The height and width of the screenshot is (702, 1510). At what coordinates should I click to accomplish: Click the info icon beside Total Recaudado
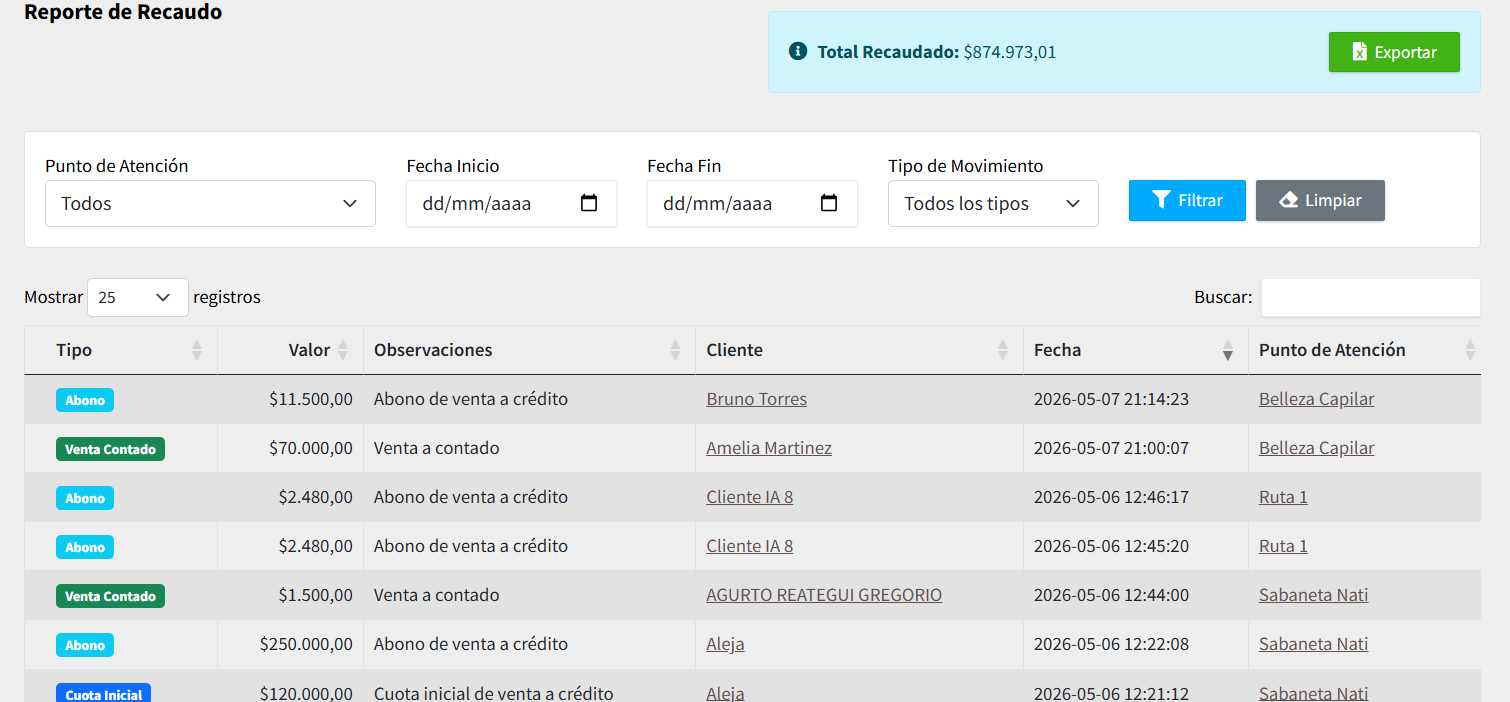click(x=797, y=51)
